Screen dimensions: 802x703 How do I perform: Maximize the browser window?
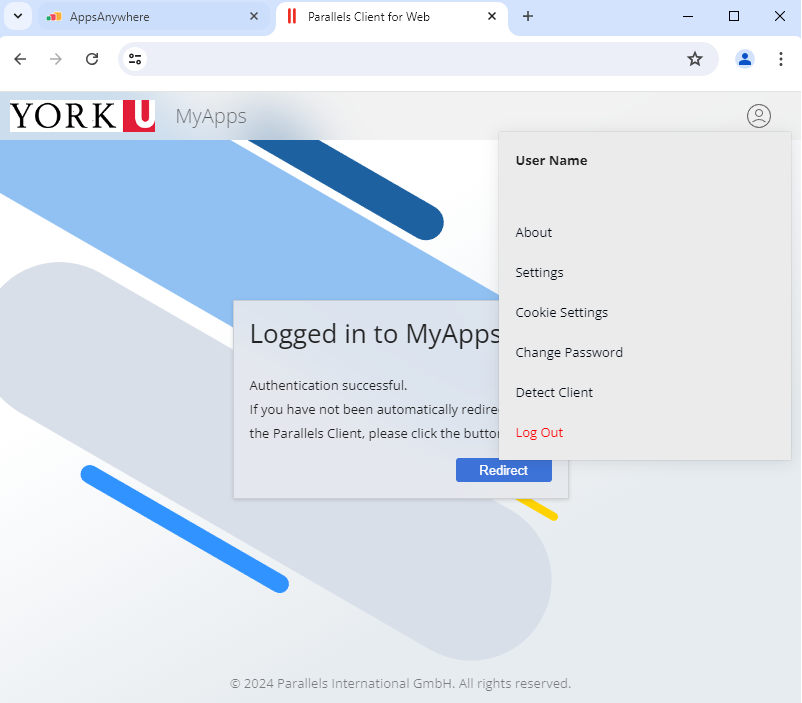click(x=733, y=16)
